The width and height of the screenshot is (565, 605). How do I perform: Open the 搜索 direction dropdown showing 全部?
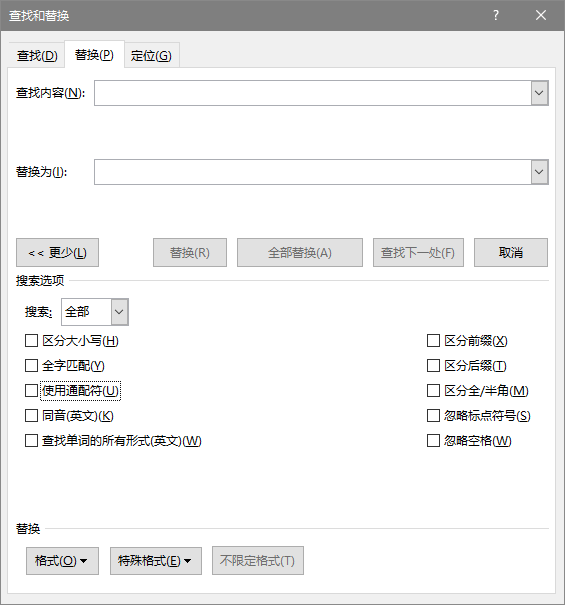coord(95,312)
